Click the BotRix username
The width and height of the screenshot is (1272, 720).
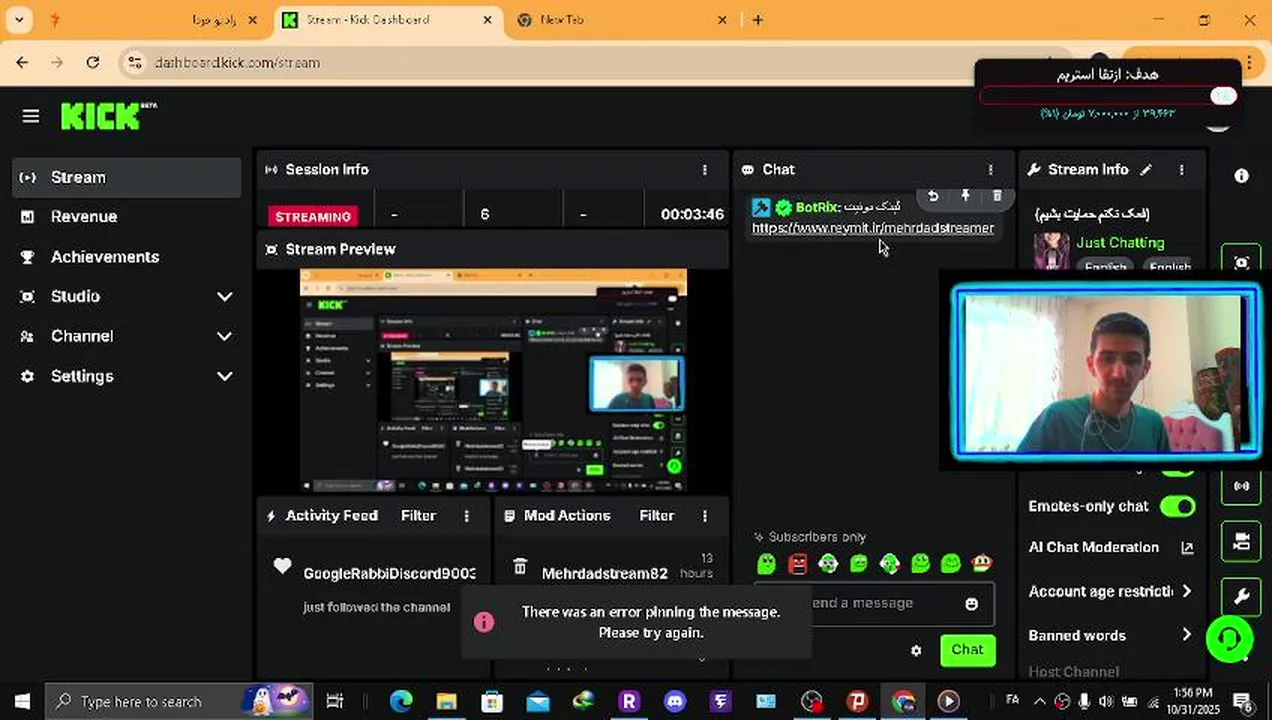pyautogui.click(x=816, y=207)
